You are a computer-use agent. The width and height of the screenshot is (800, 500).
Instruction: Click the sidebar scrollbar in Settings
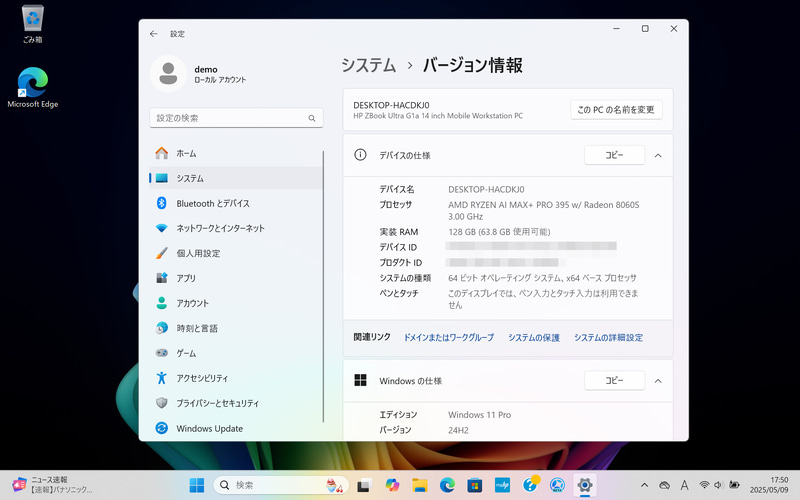coord(323,286)
